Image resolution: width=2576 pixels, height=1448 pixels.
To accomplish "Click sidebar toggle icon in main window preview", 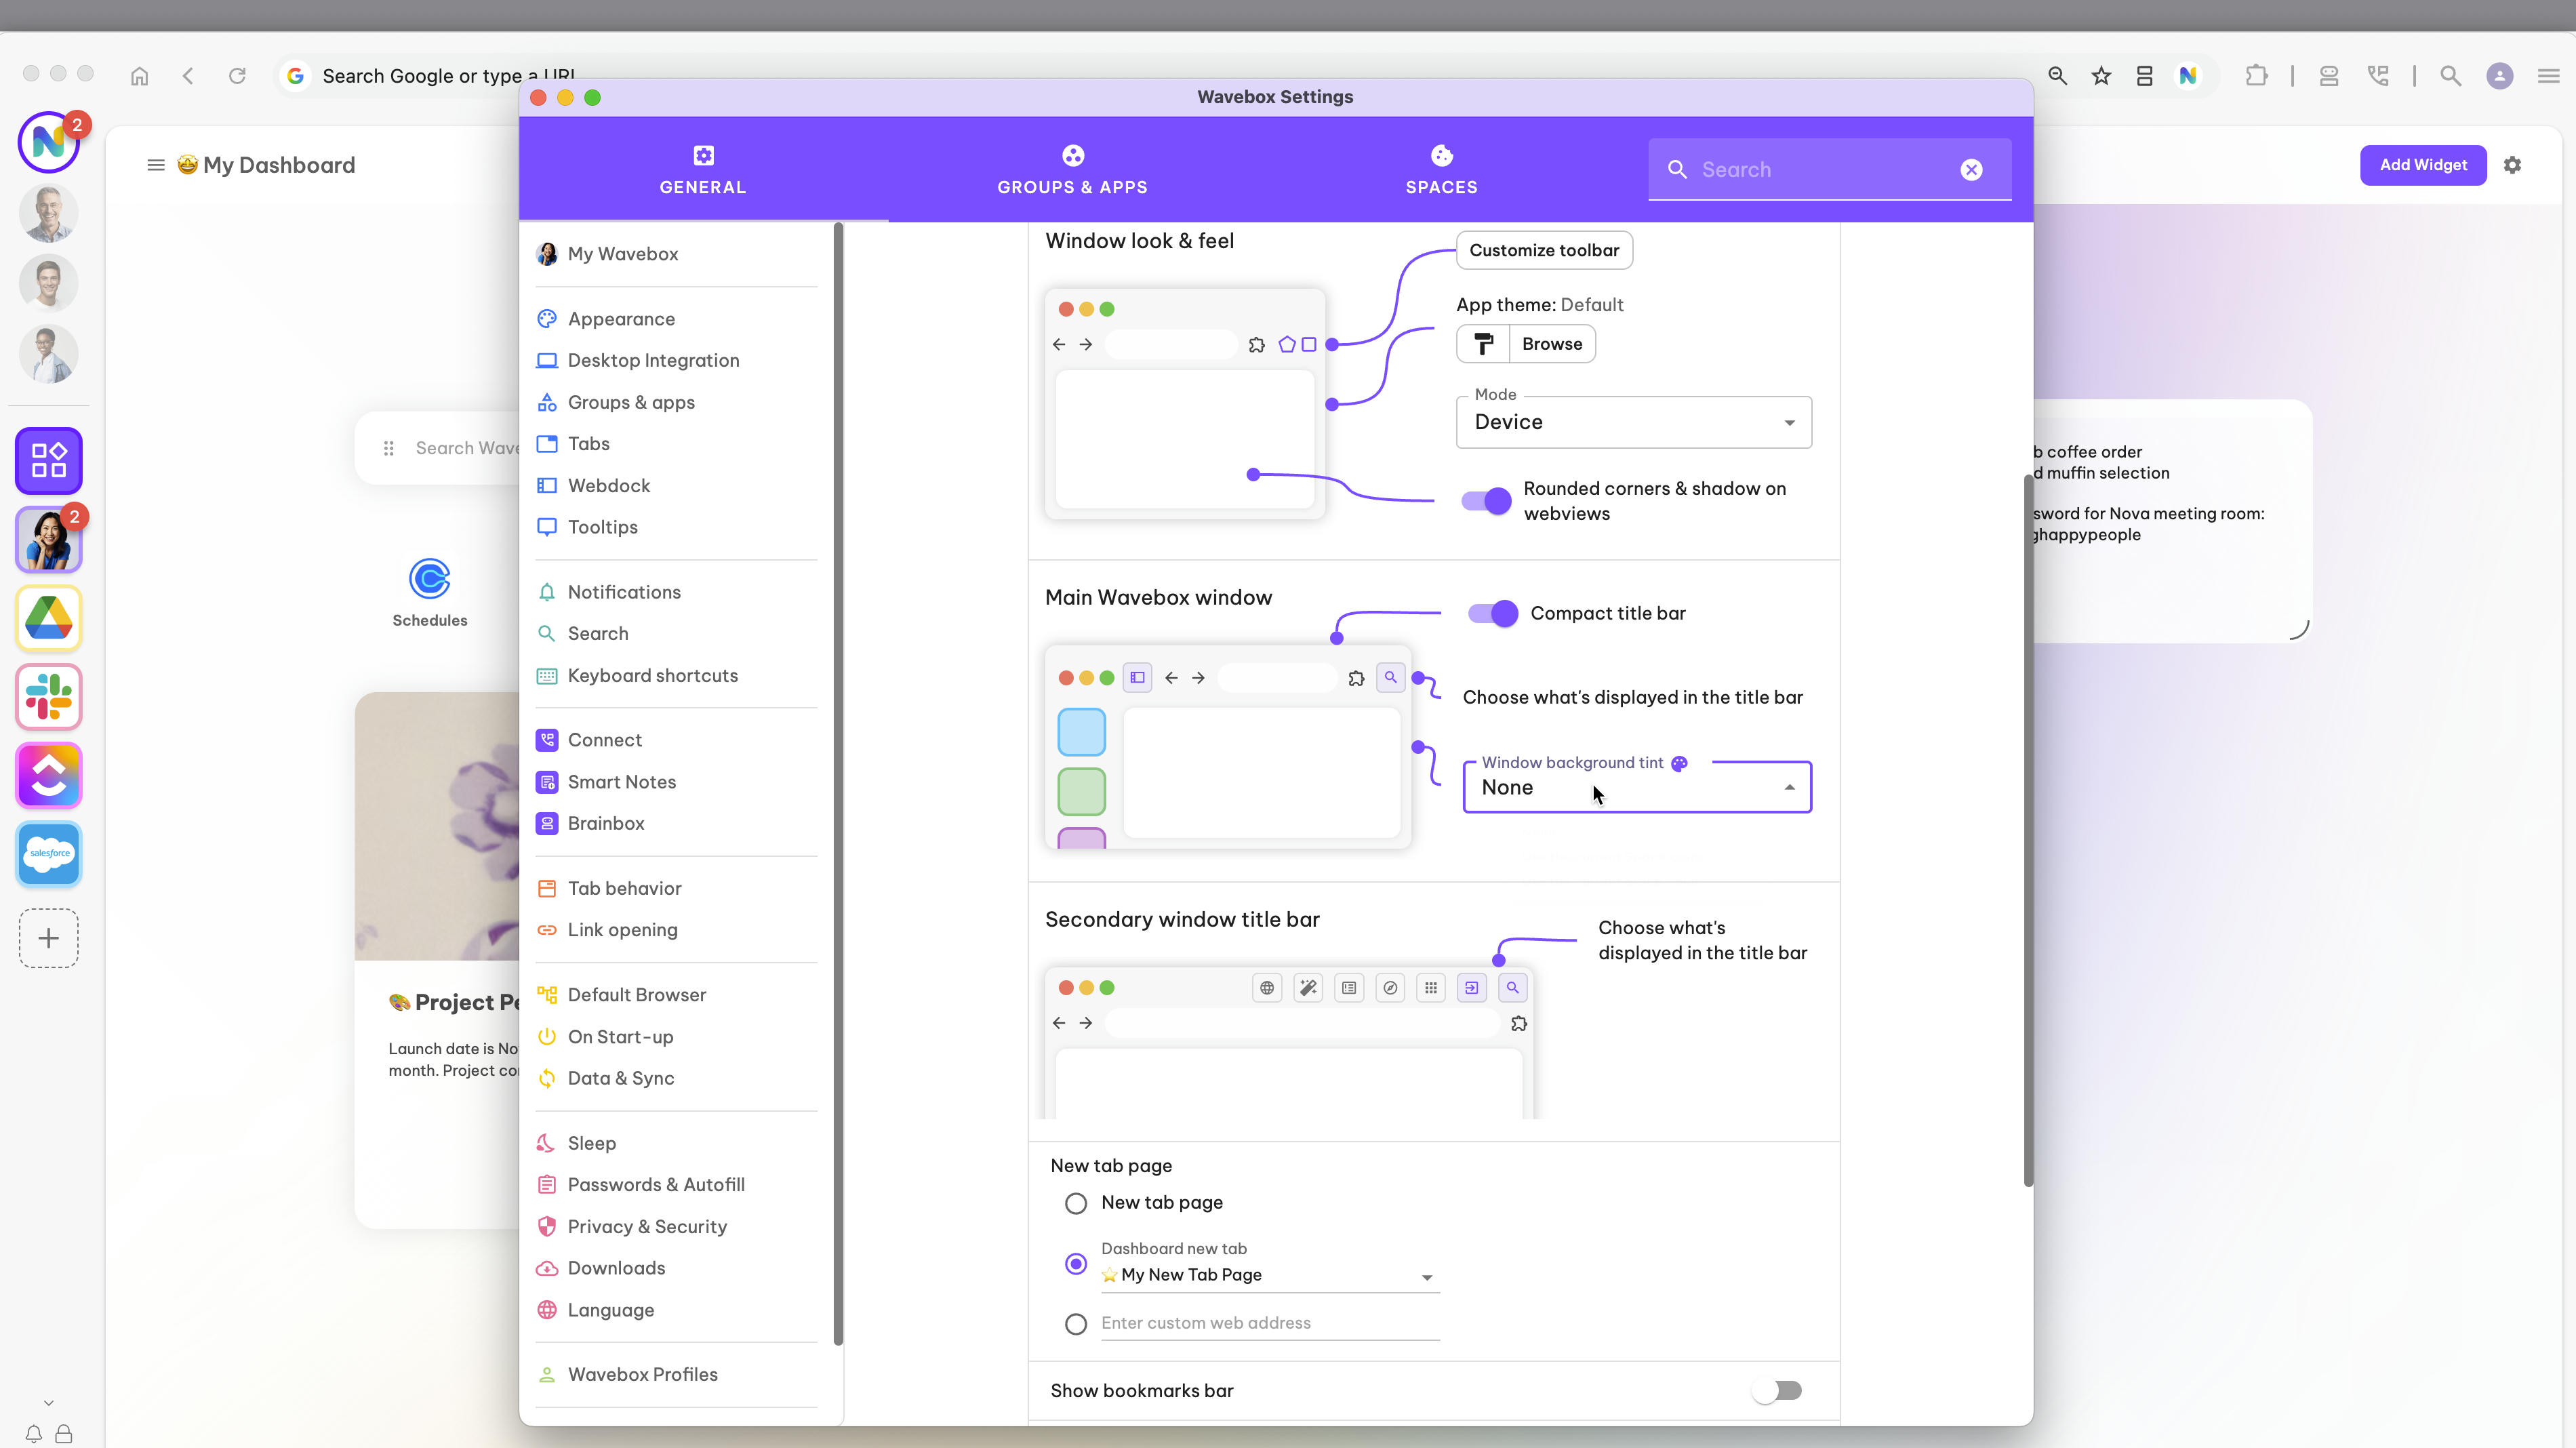I will [1137, 677].
